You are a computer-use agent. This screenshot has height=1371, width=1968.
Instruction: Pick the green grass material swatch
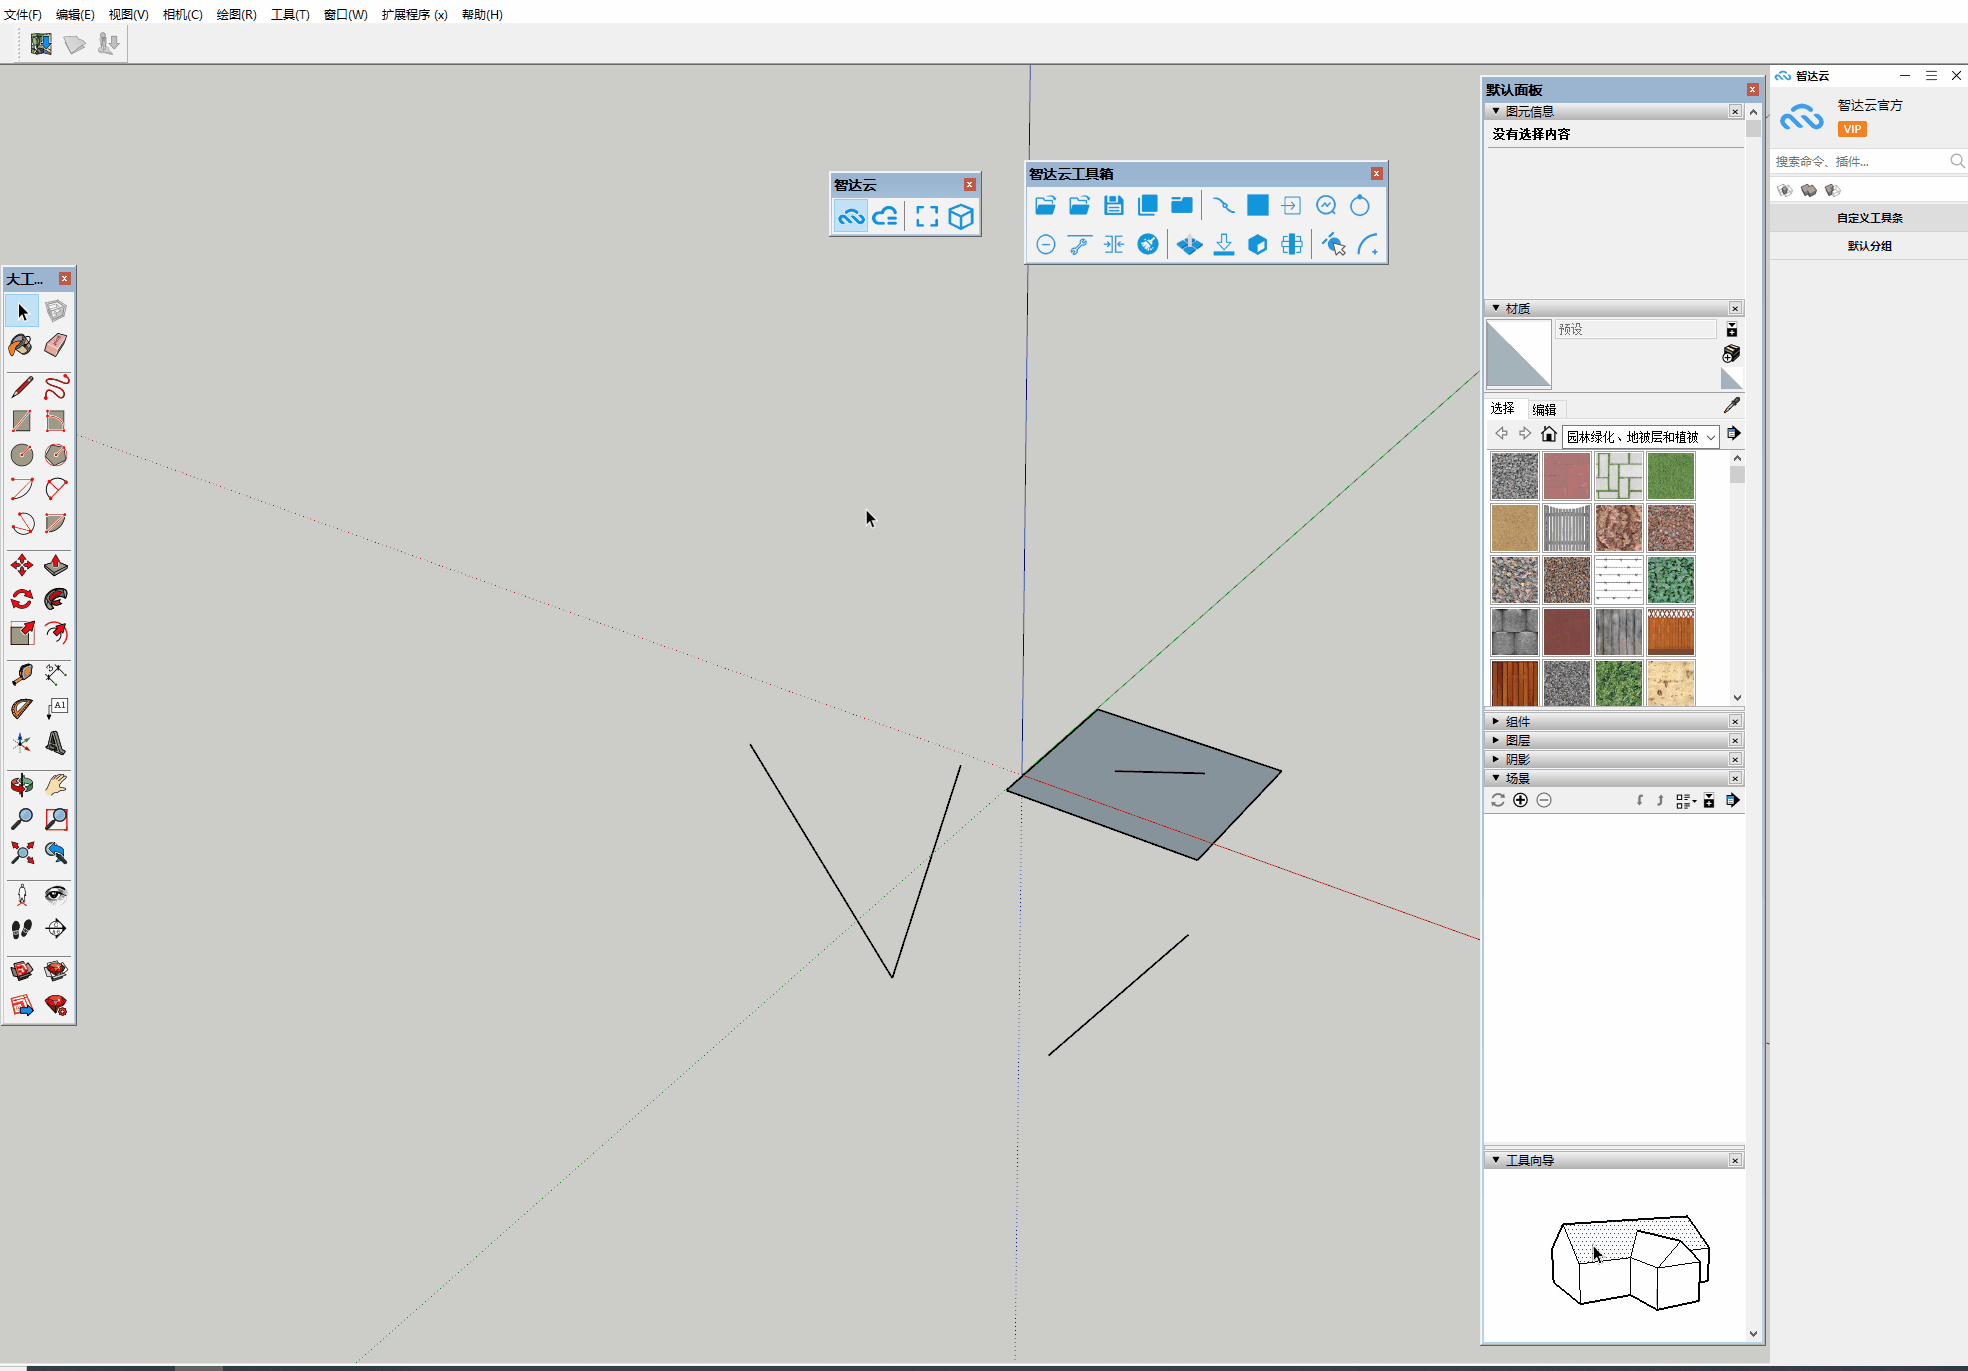pos(1670,476)
